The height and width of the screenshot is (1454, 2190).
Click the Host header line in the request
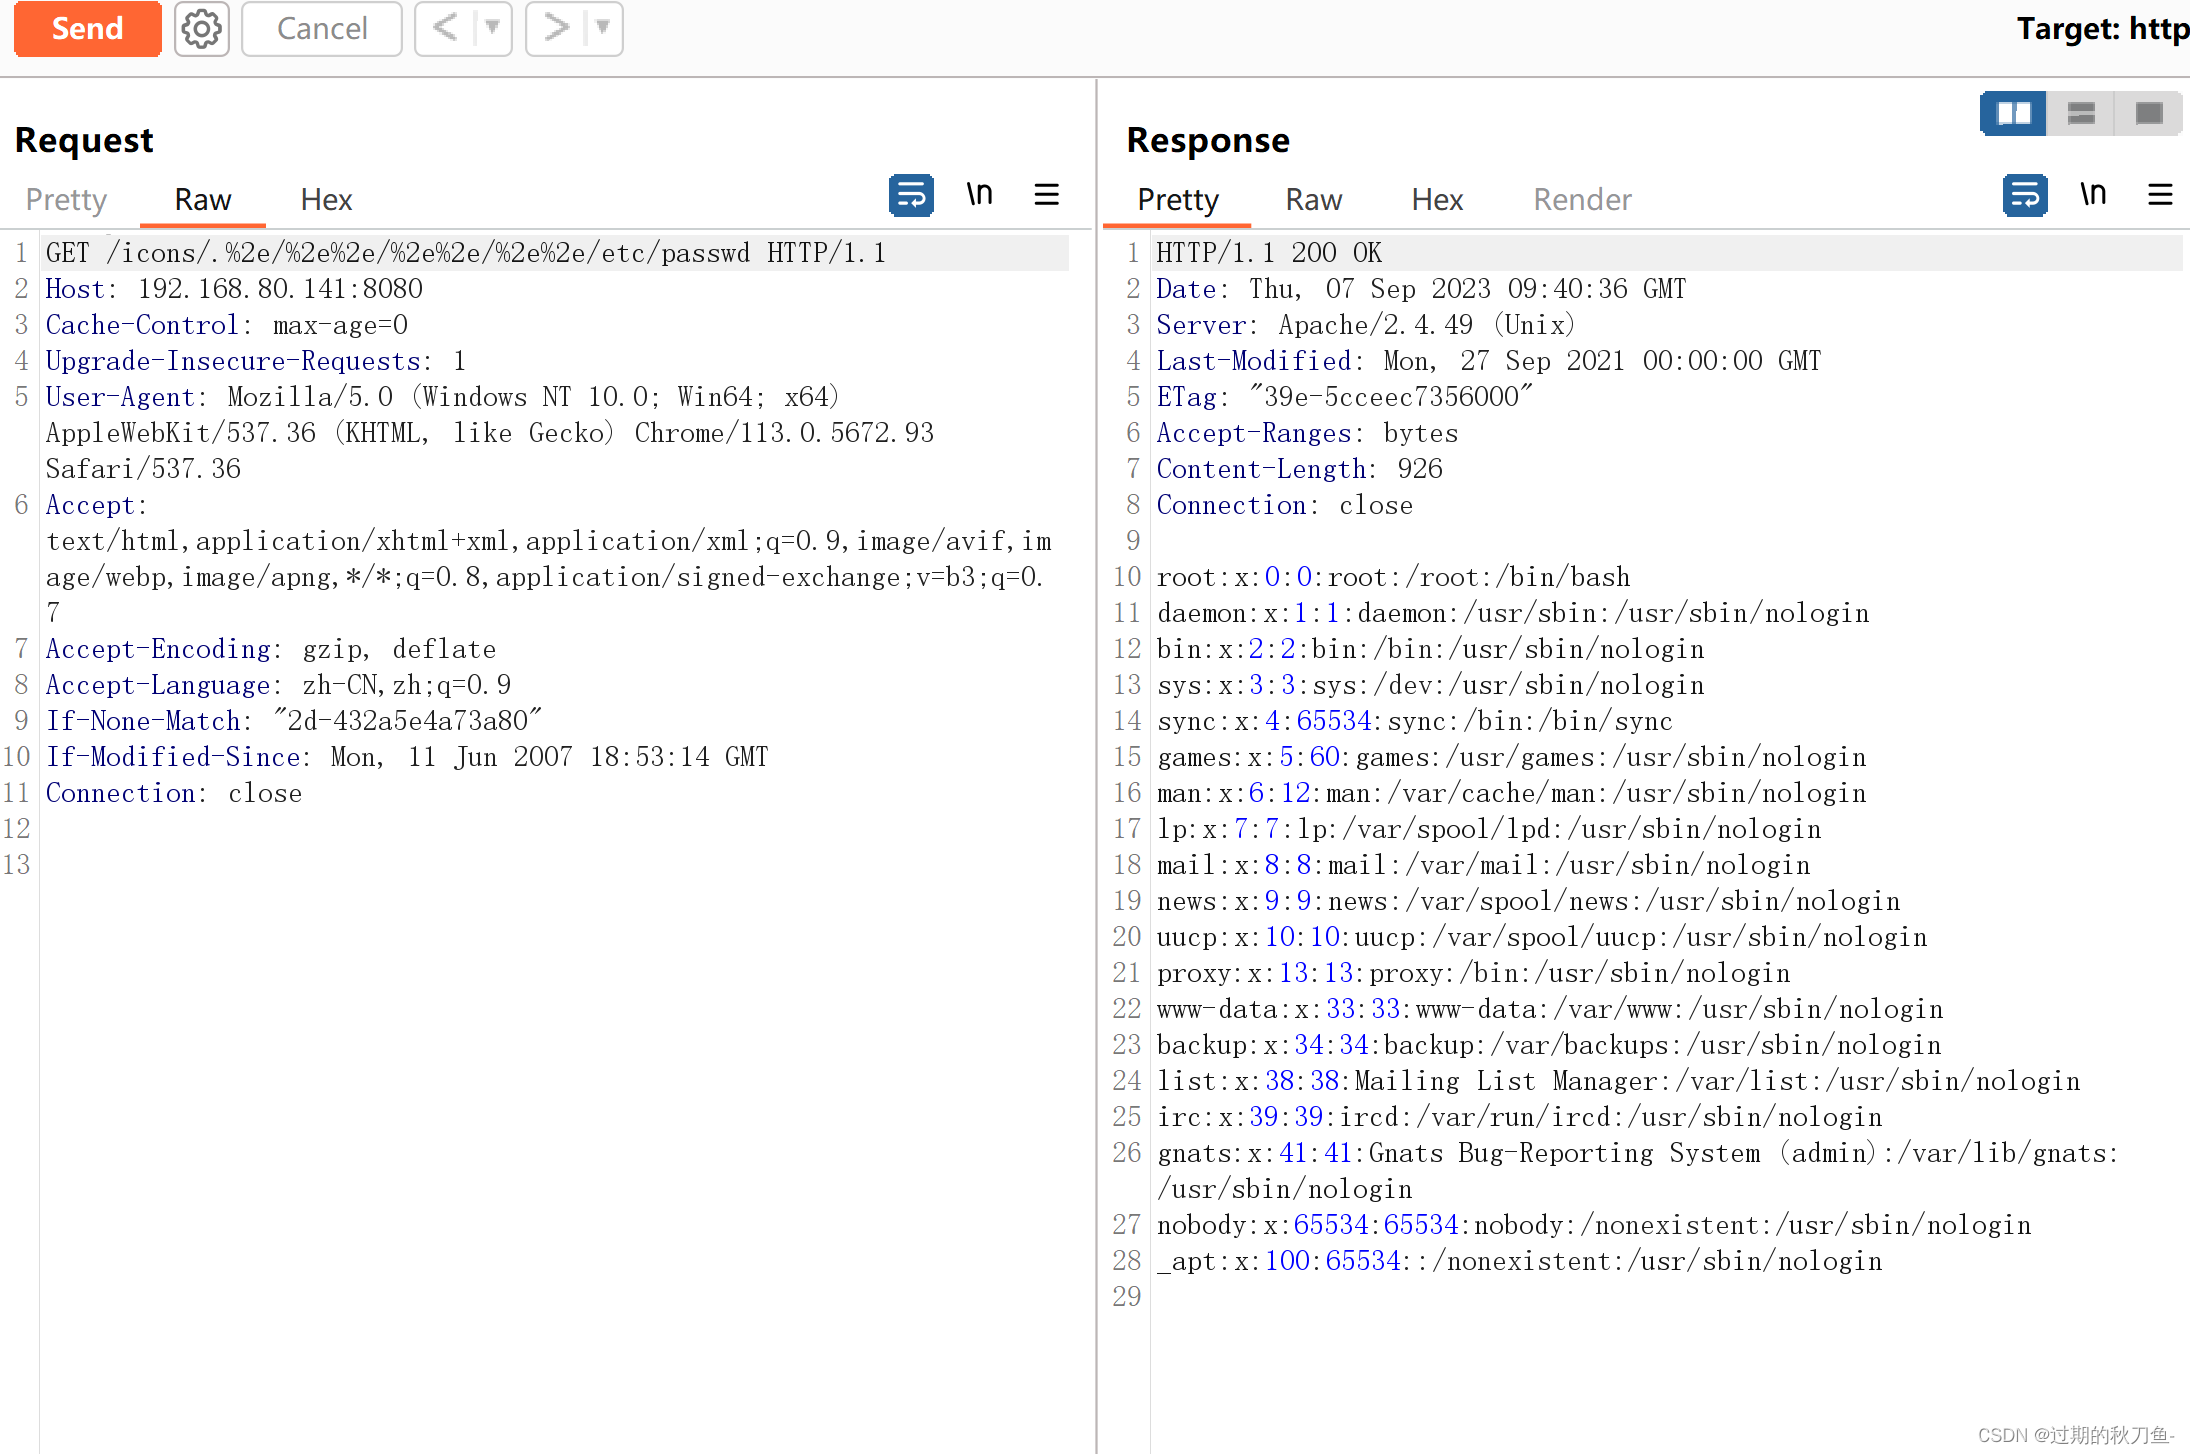click(x=234, y=289)
